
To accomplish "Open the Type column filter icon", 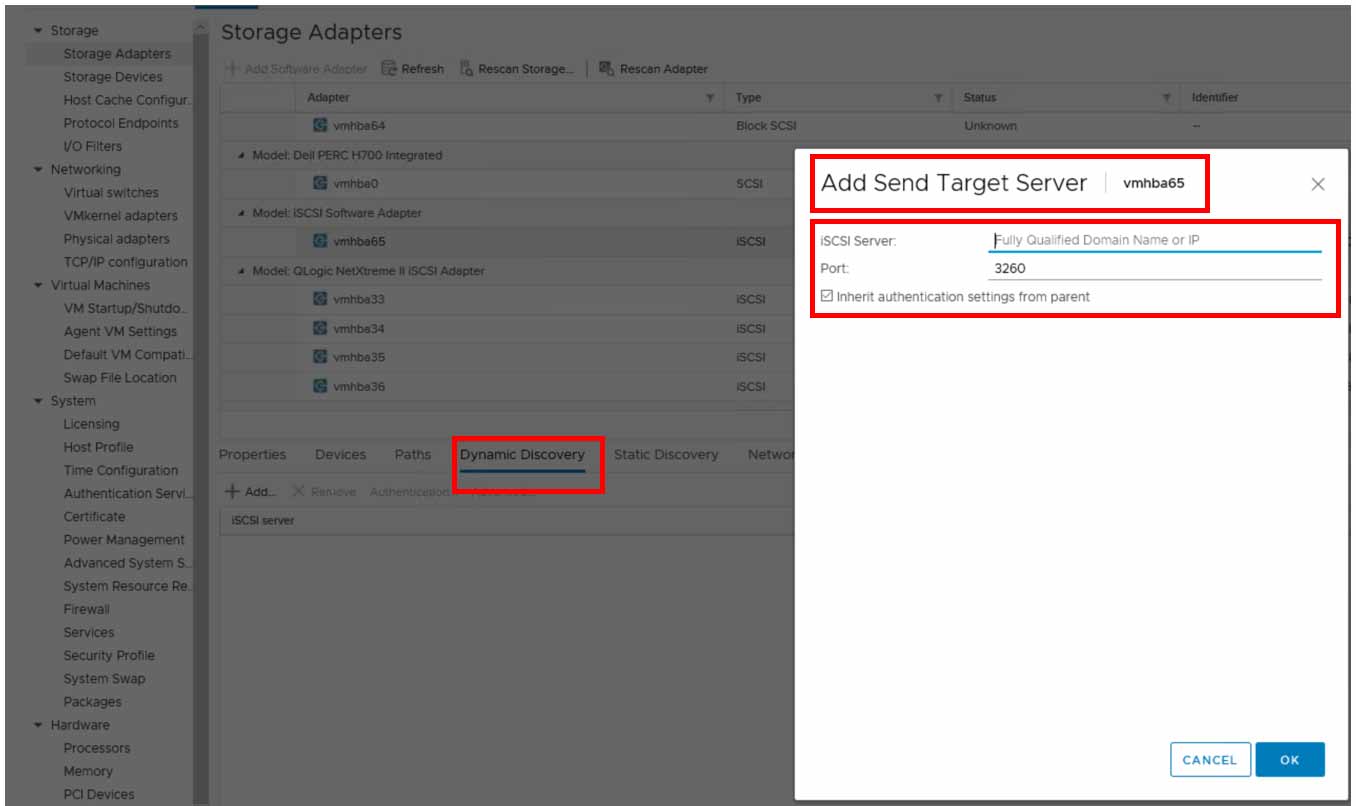I will [x=938, y=98].
